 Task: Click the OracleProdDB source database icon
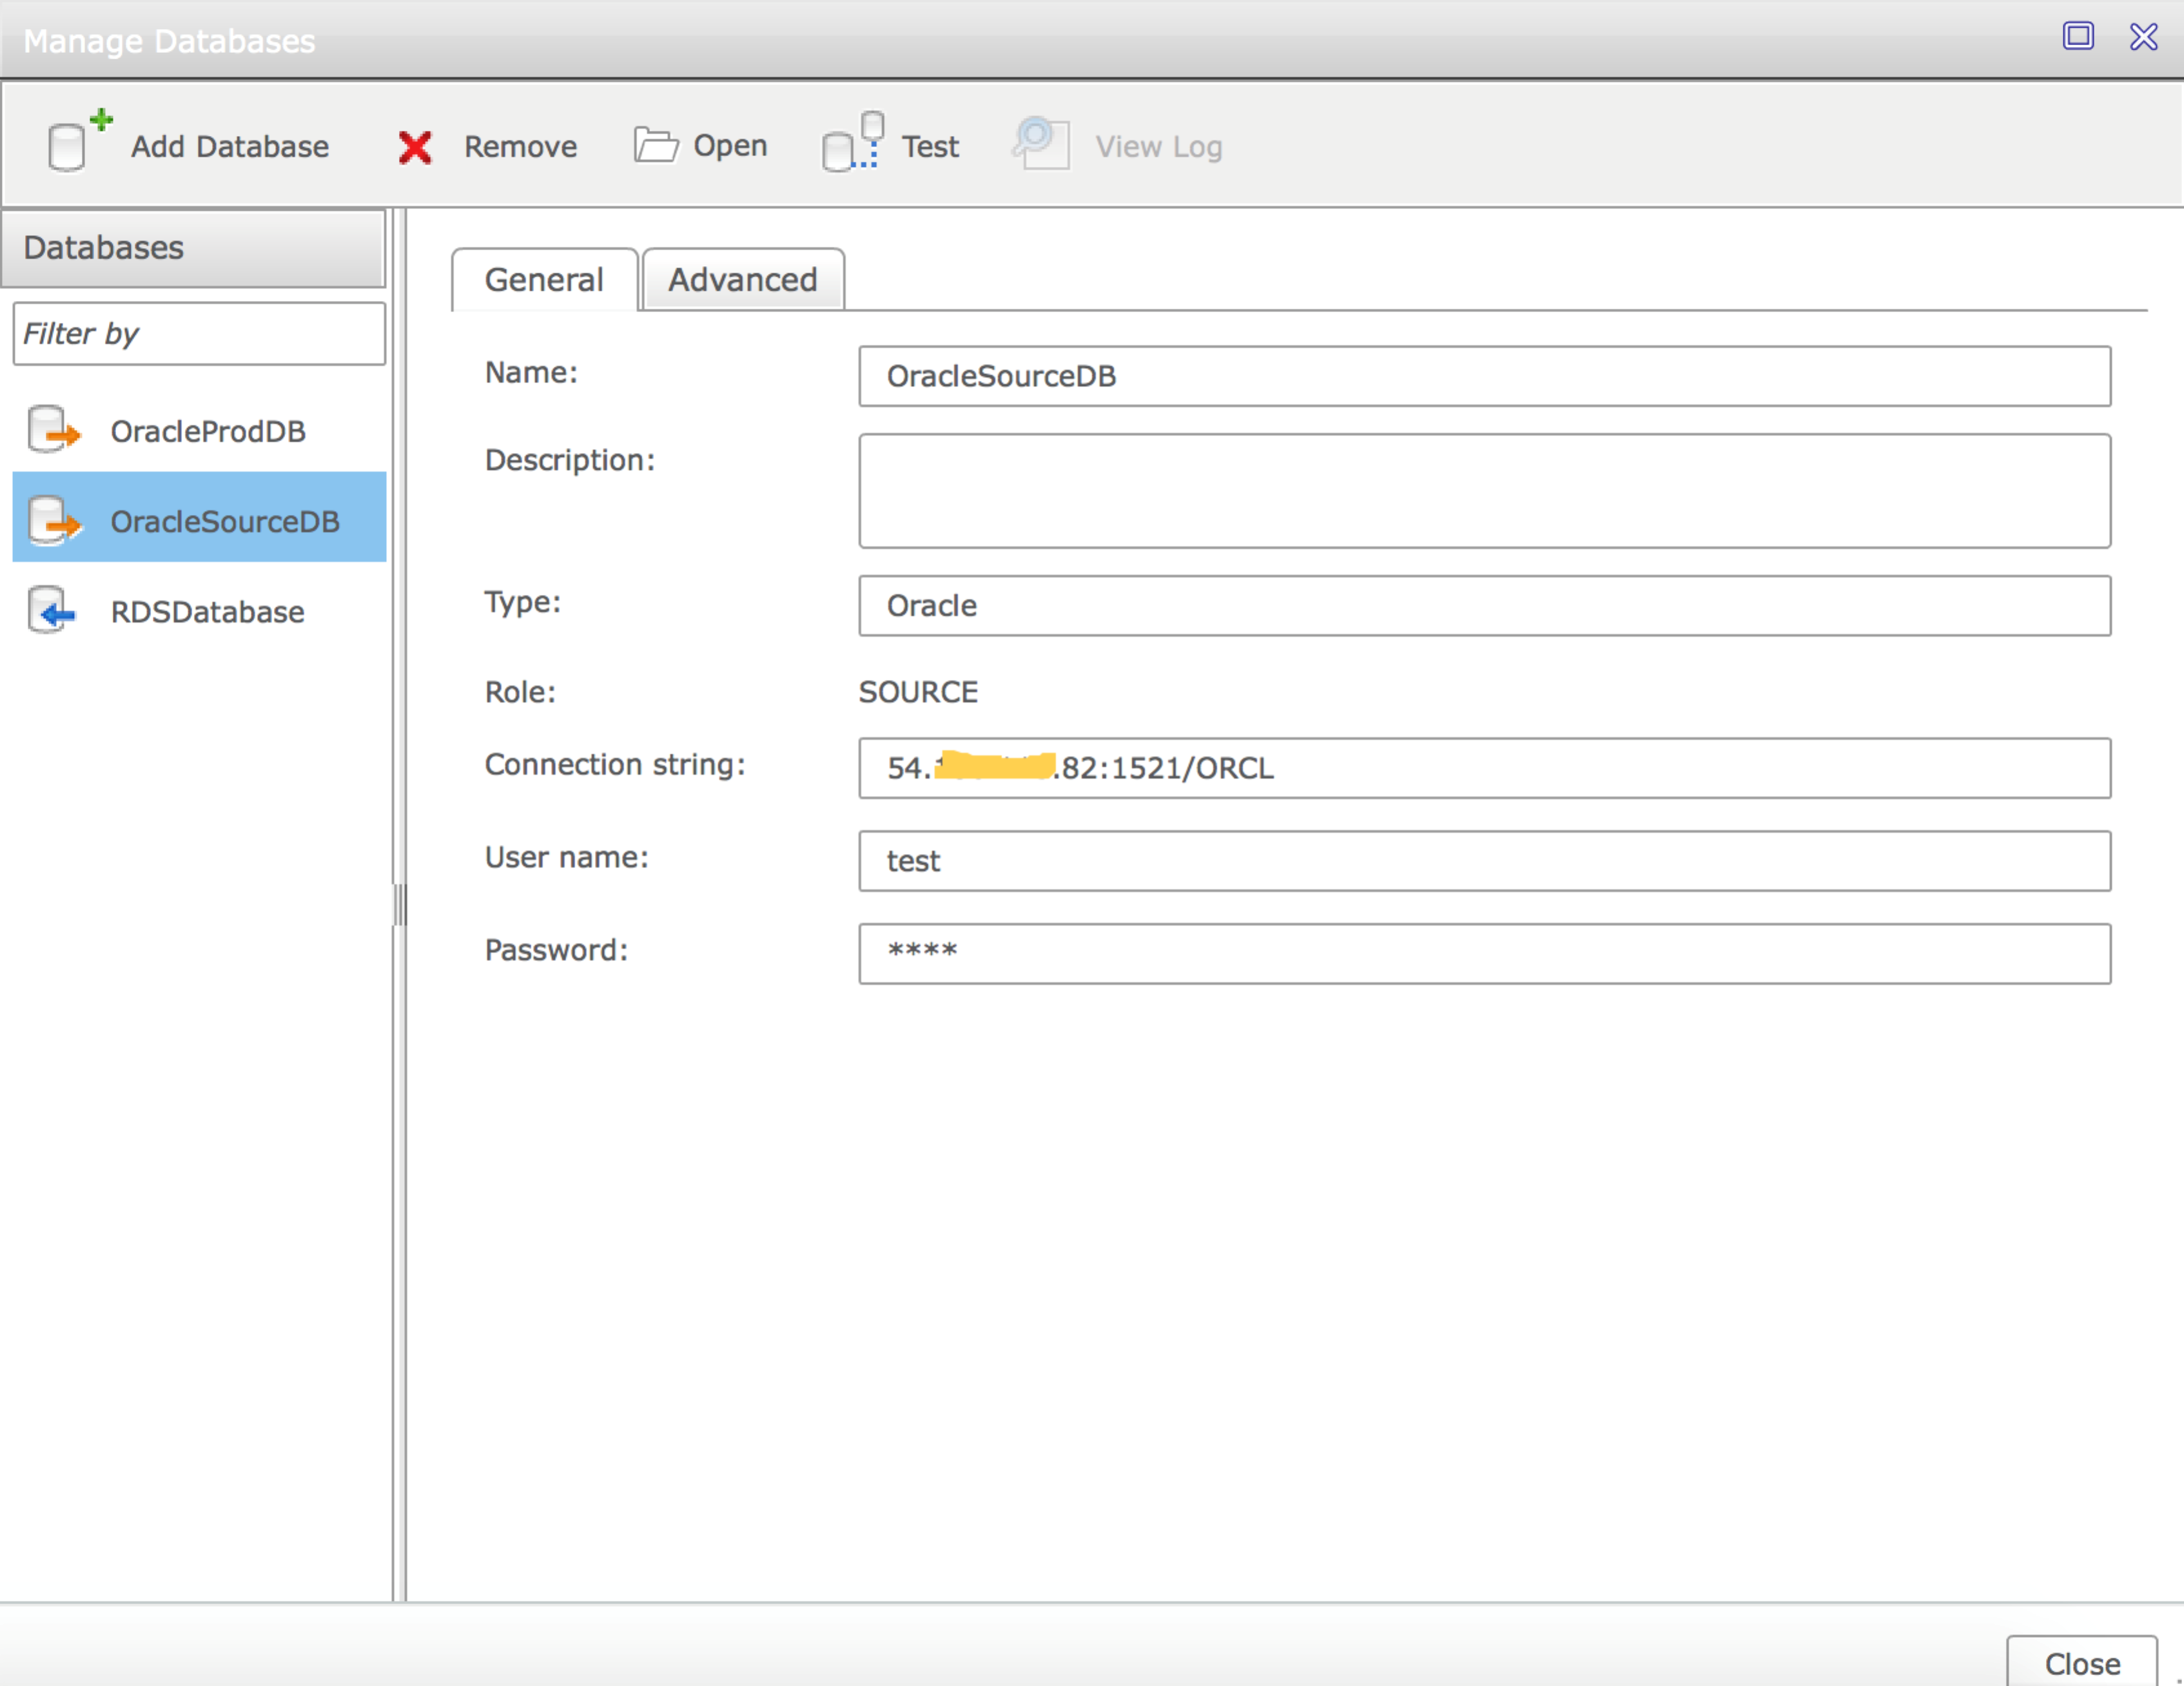(53, 430)
